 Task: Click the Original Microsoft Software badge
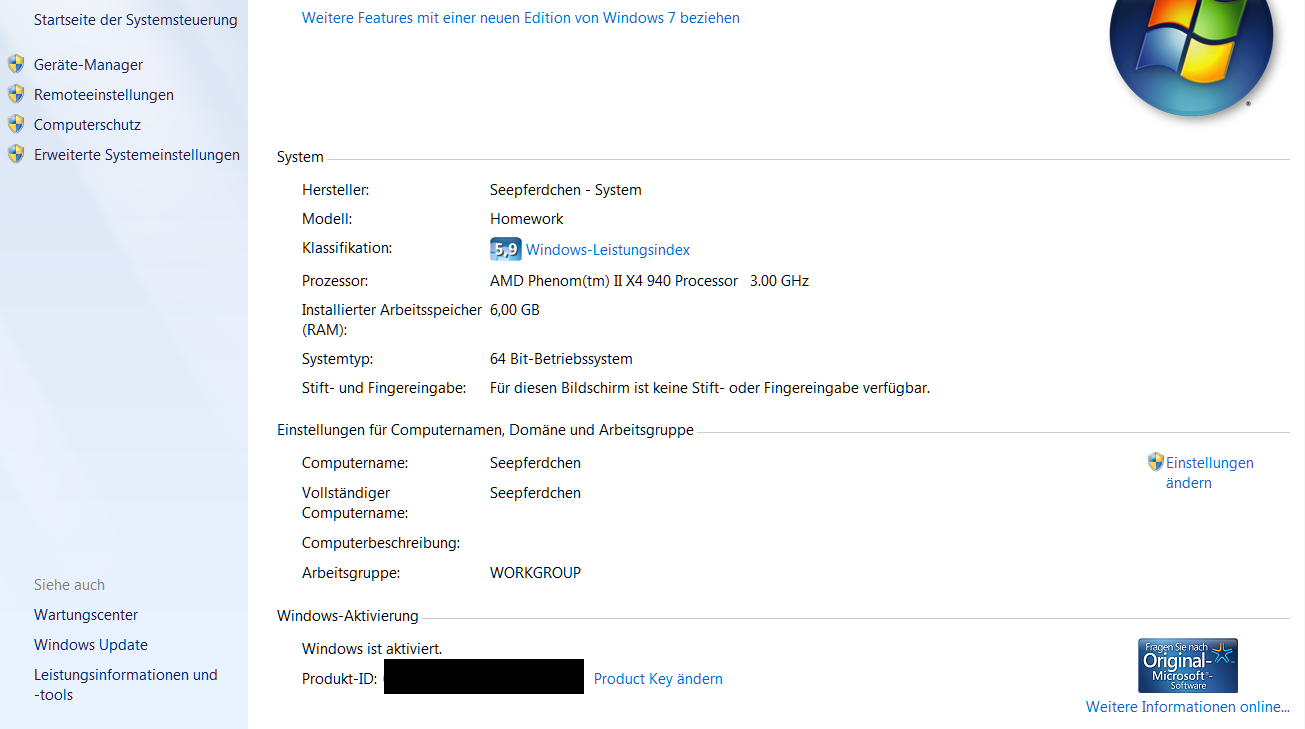[x=1188, y=665]
